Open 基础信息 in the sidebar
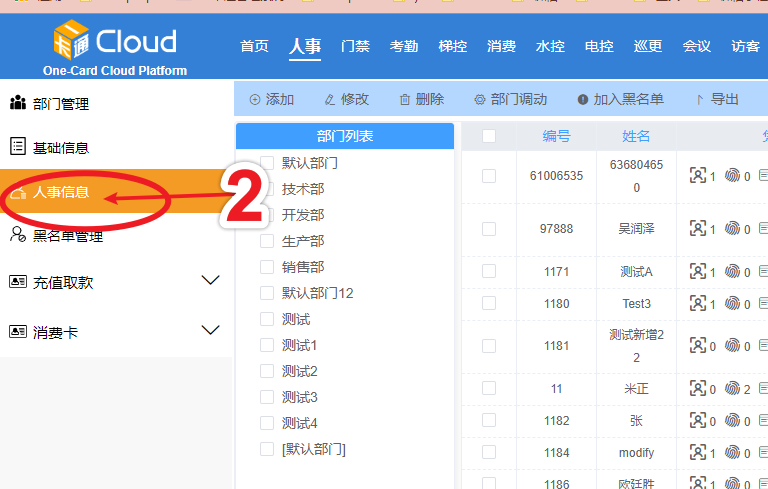This screenshot has width=768, height=489. point(60,148)
